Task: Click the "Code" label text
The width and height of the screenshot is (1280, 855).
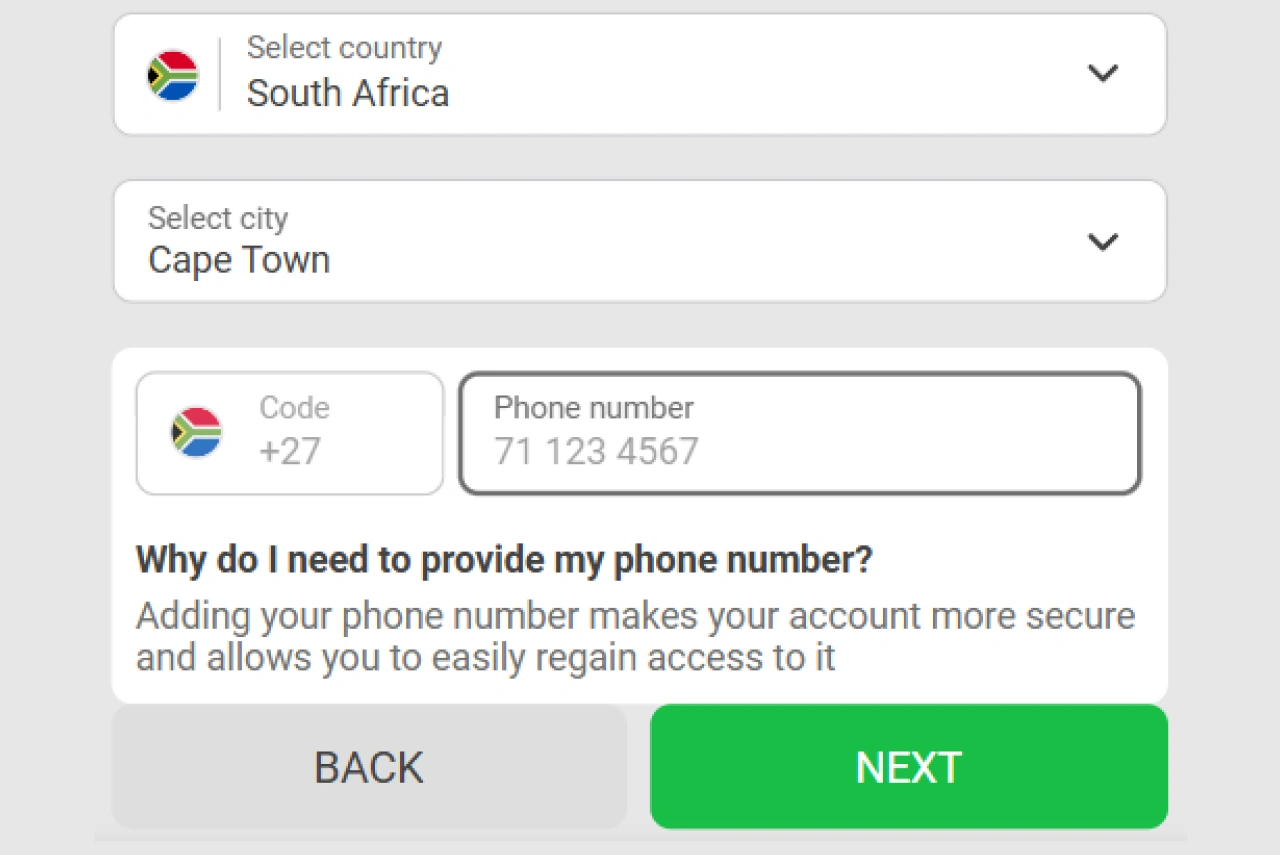Action: [x=294, y=407]
